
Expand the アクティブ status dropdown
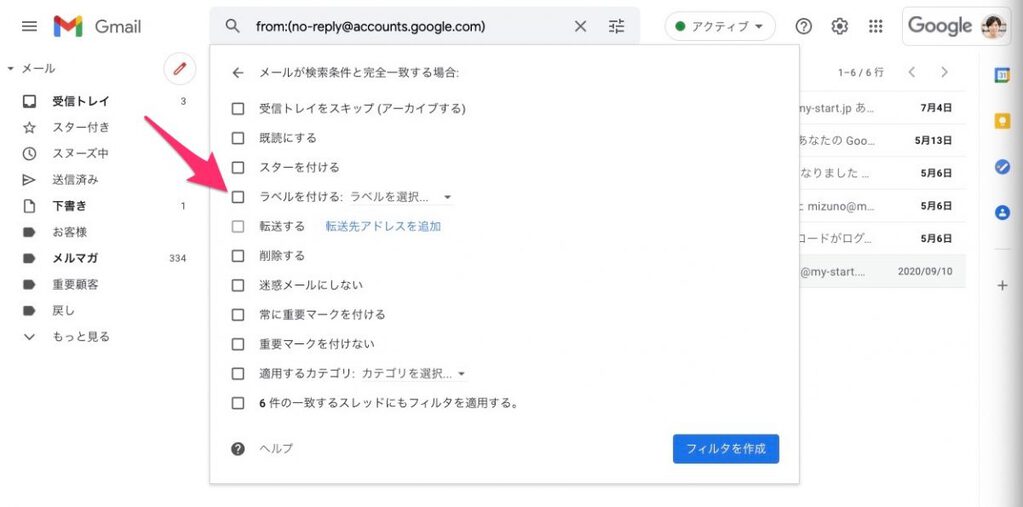720,27
